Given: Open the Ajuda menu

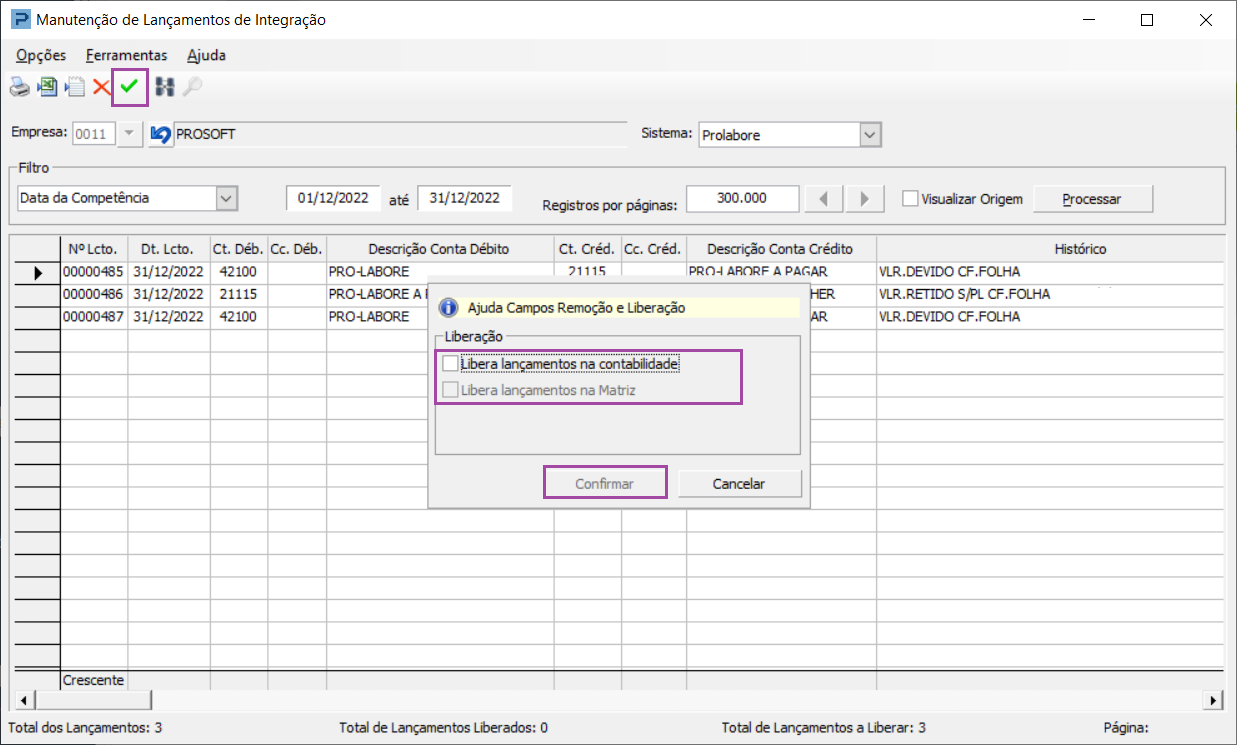Looking at the screenshot, I should 207,55.
